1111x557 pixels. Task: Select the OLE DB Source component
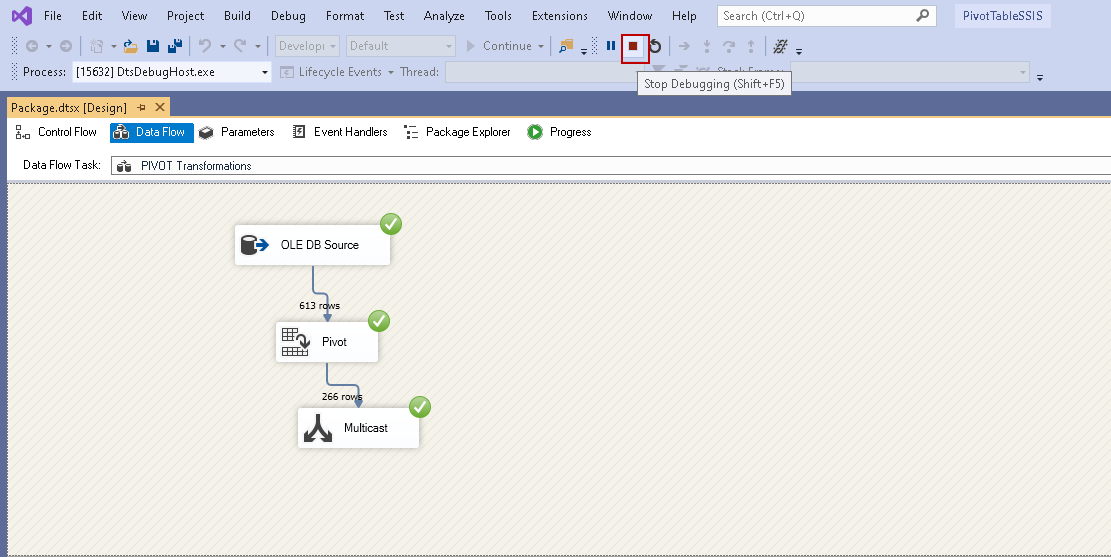click(x=312, y=245)
